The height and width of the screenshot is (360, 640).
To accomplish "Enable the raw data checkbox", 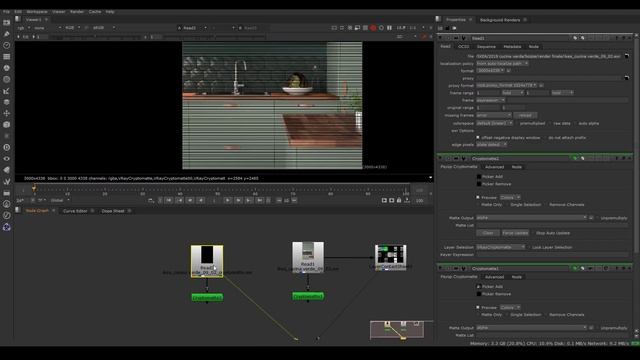I will (550, 123).
